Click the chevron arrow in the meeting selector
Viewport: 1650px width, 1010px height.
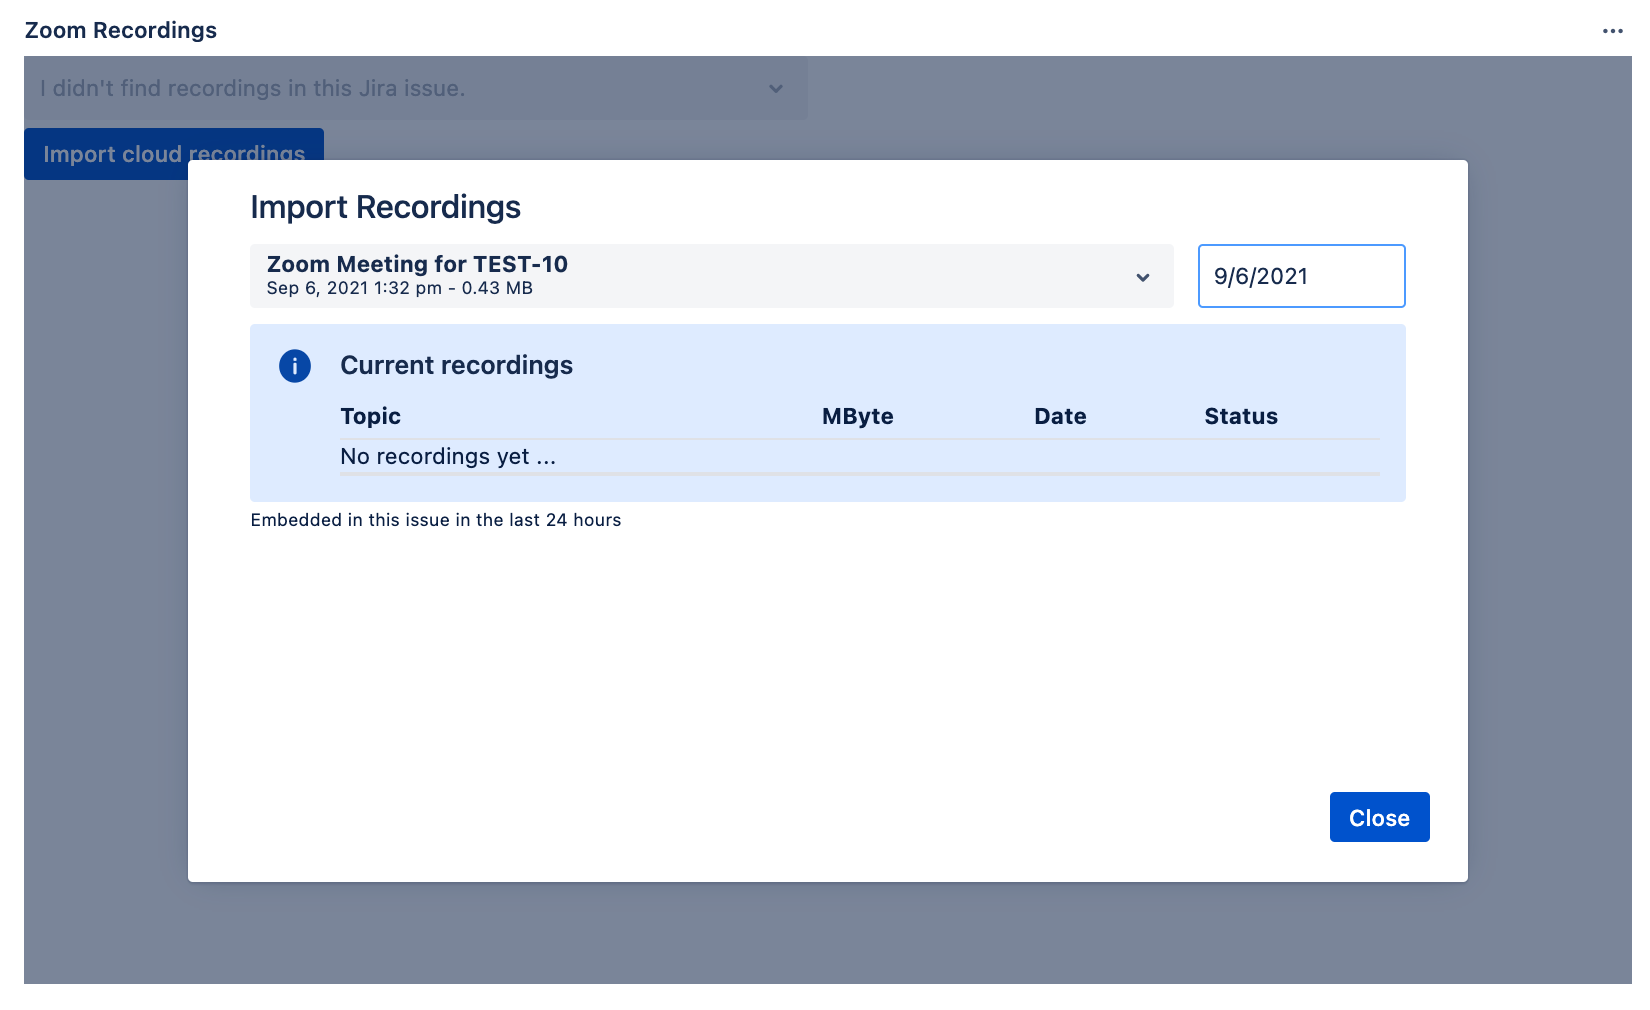point(1143,277)
